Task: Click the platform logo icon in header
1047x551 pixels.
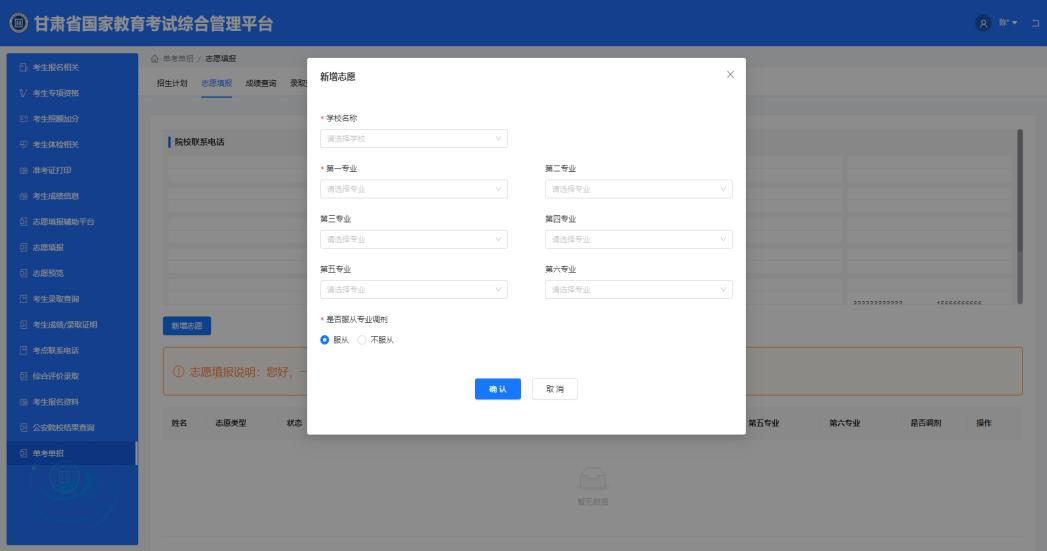Action: [19, 23]
